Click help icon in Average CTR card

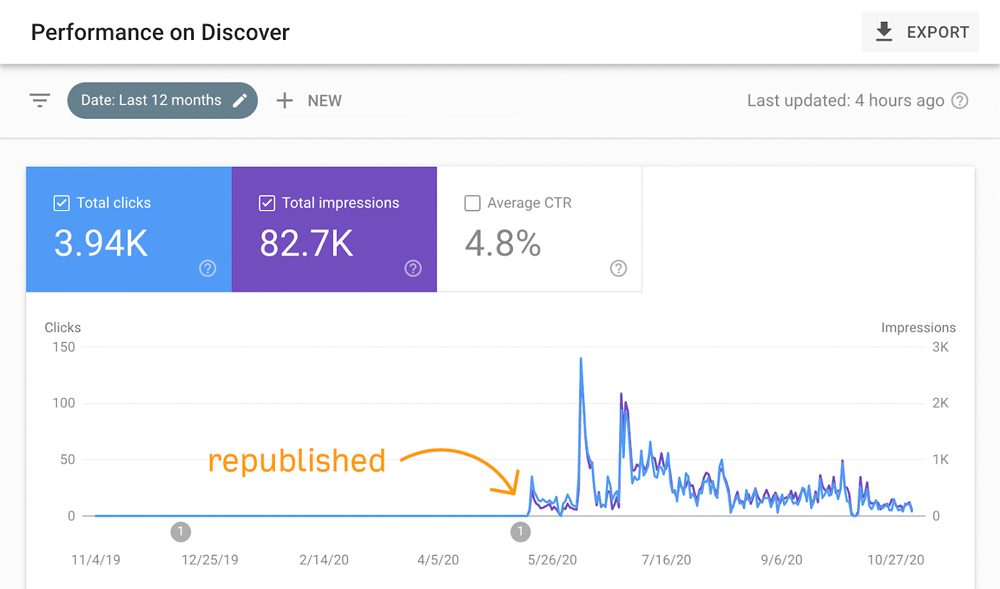pos(618,268)
